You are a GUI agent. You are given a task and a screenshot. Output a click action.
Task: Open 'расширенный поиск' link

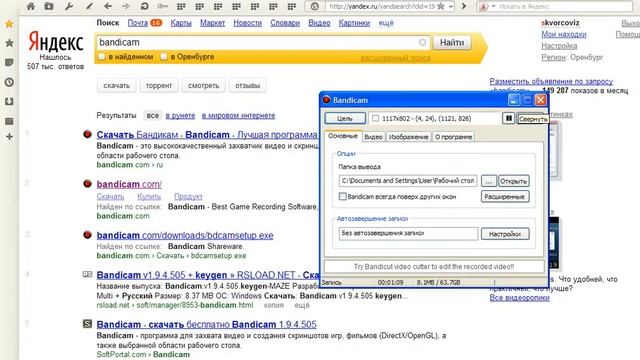[x=395, y=58]
